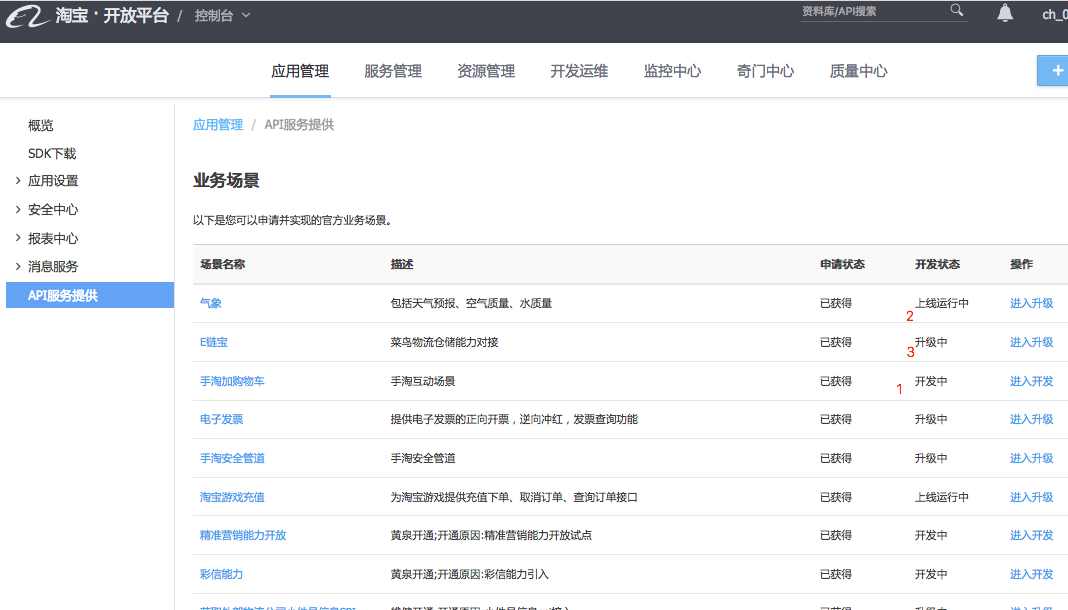
Task: Click 已获得 status in 电子发票 row
Action: pyautogui.click(x=836, y=419)
